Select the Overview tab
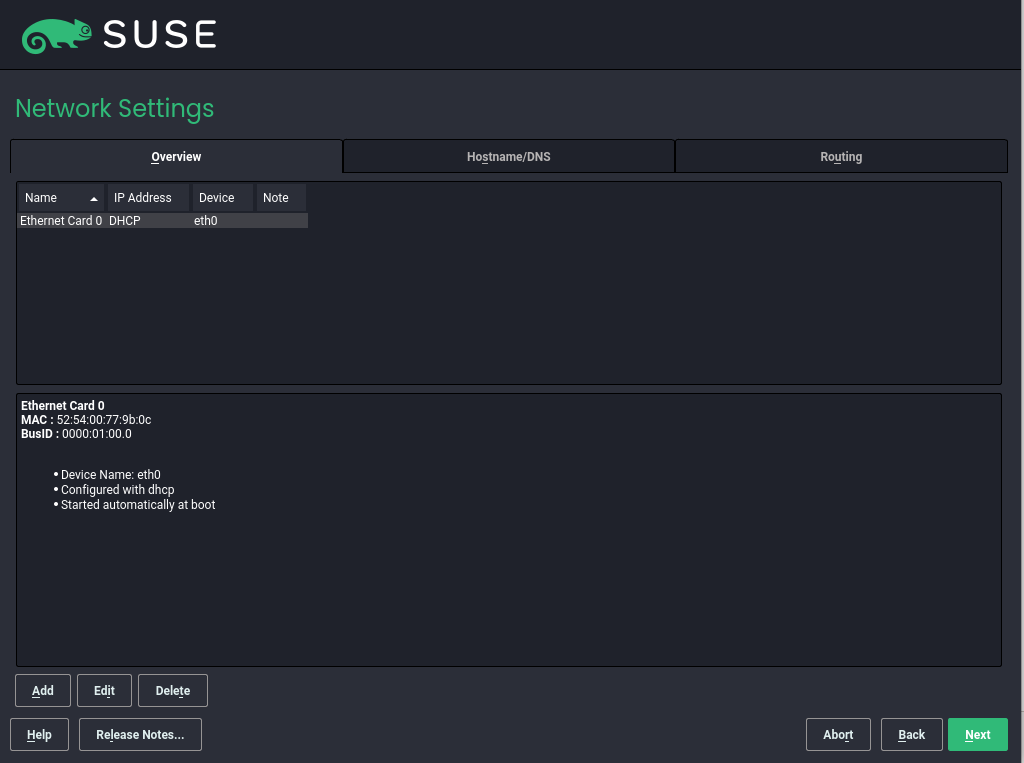Viewport: 1024px width, 763px height. [x=175, y=156]
